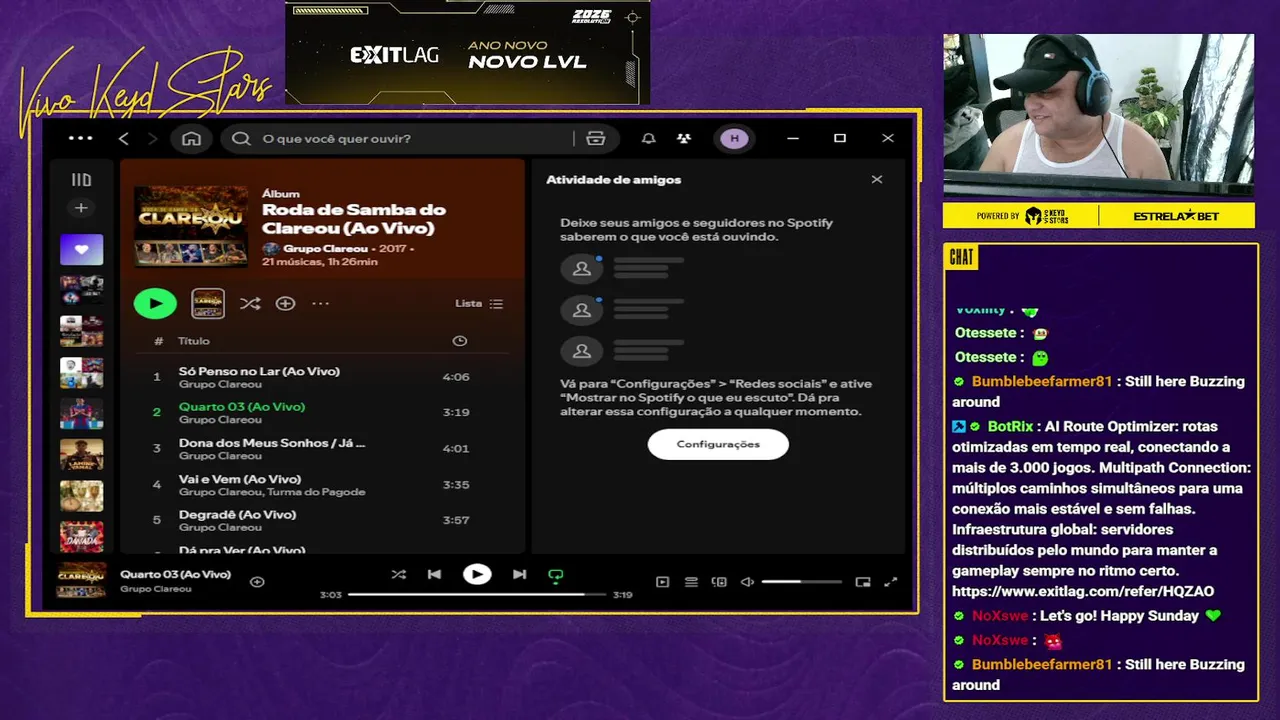The width and height of the screenshot is (1280, 720).
Task: Toggle the friend activity icon in top bar
Action: (x=684, y=139)
